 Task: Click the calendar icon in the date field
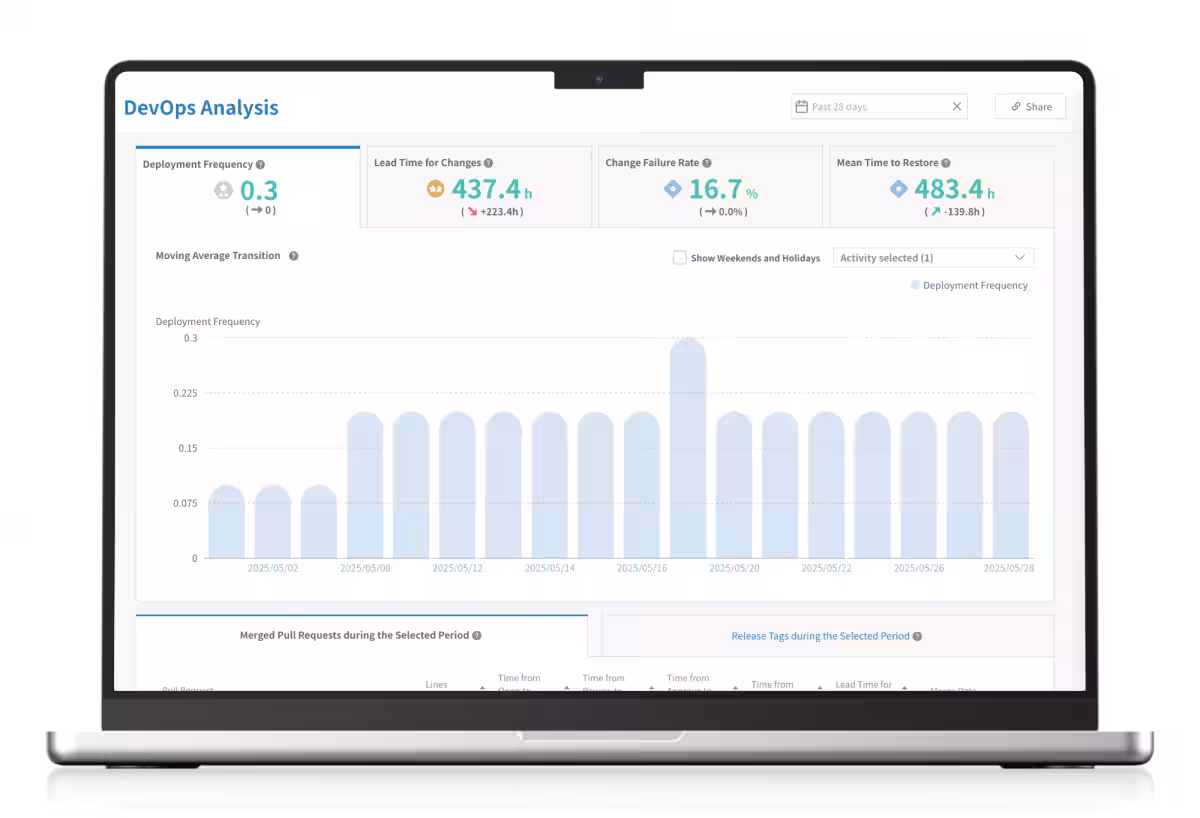click(x=801, y=106)
